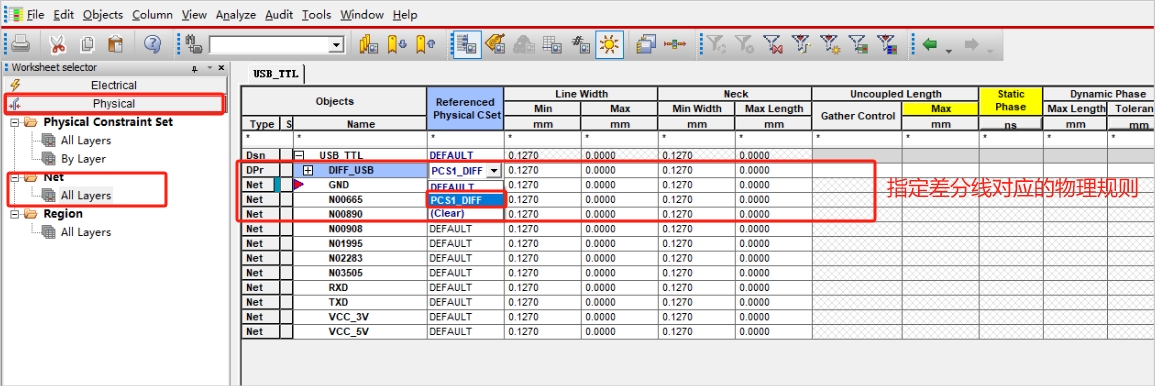Click the filter icon with star
Viewport: 1155px width, 386px height.
click(830, 44)
